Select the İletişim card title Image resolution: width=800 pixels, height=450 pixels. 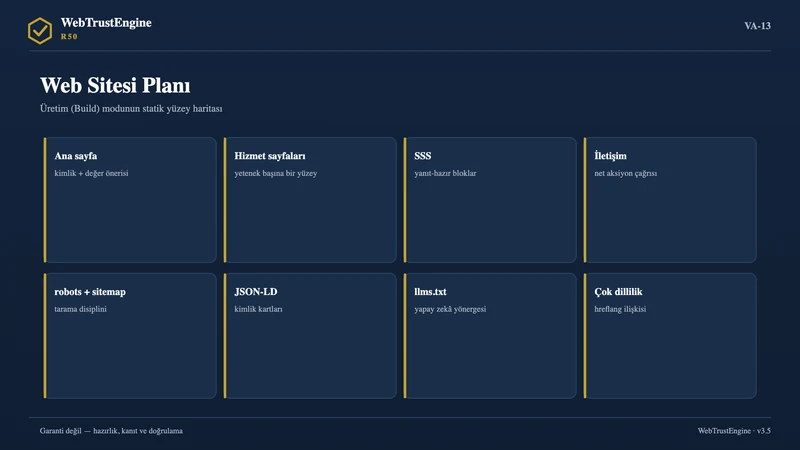tap(610, 156)
